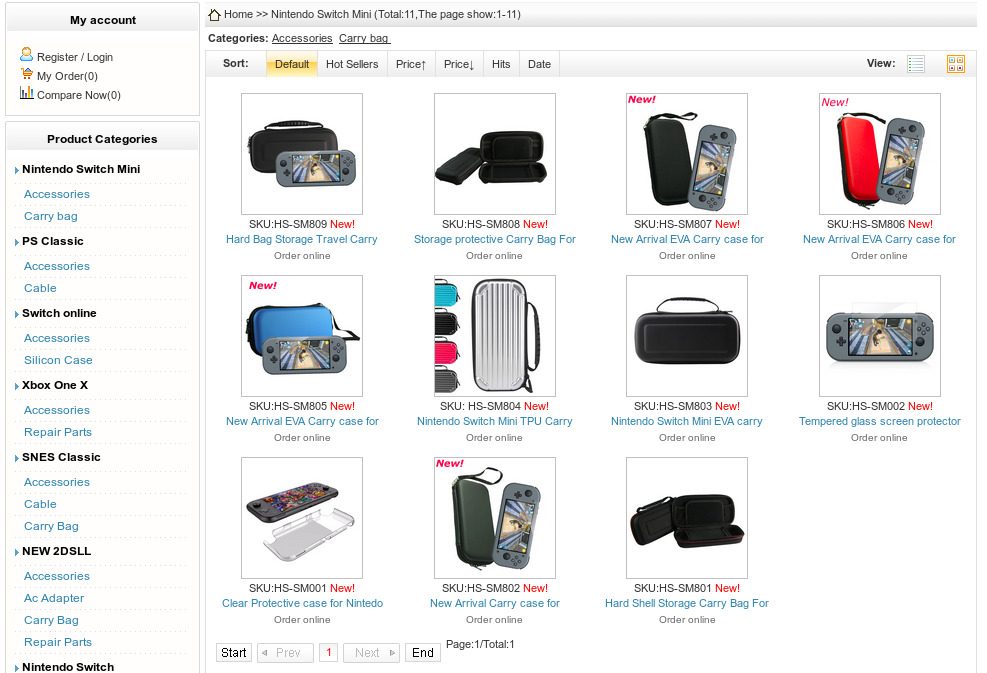987x673 pixels.
Task: Click the End pagination button
Action: click(423, 653)
